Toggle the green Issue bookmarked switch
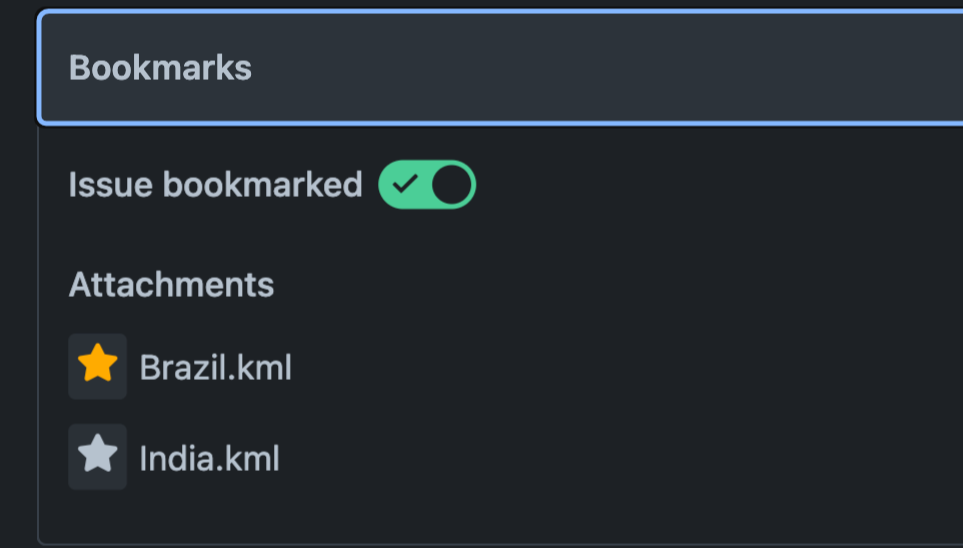Viewport: 963px width, 548px height. point(427,185)
